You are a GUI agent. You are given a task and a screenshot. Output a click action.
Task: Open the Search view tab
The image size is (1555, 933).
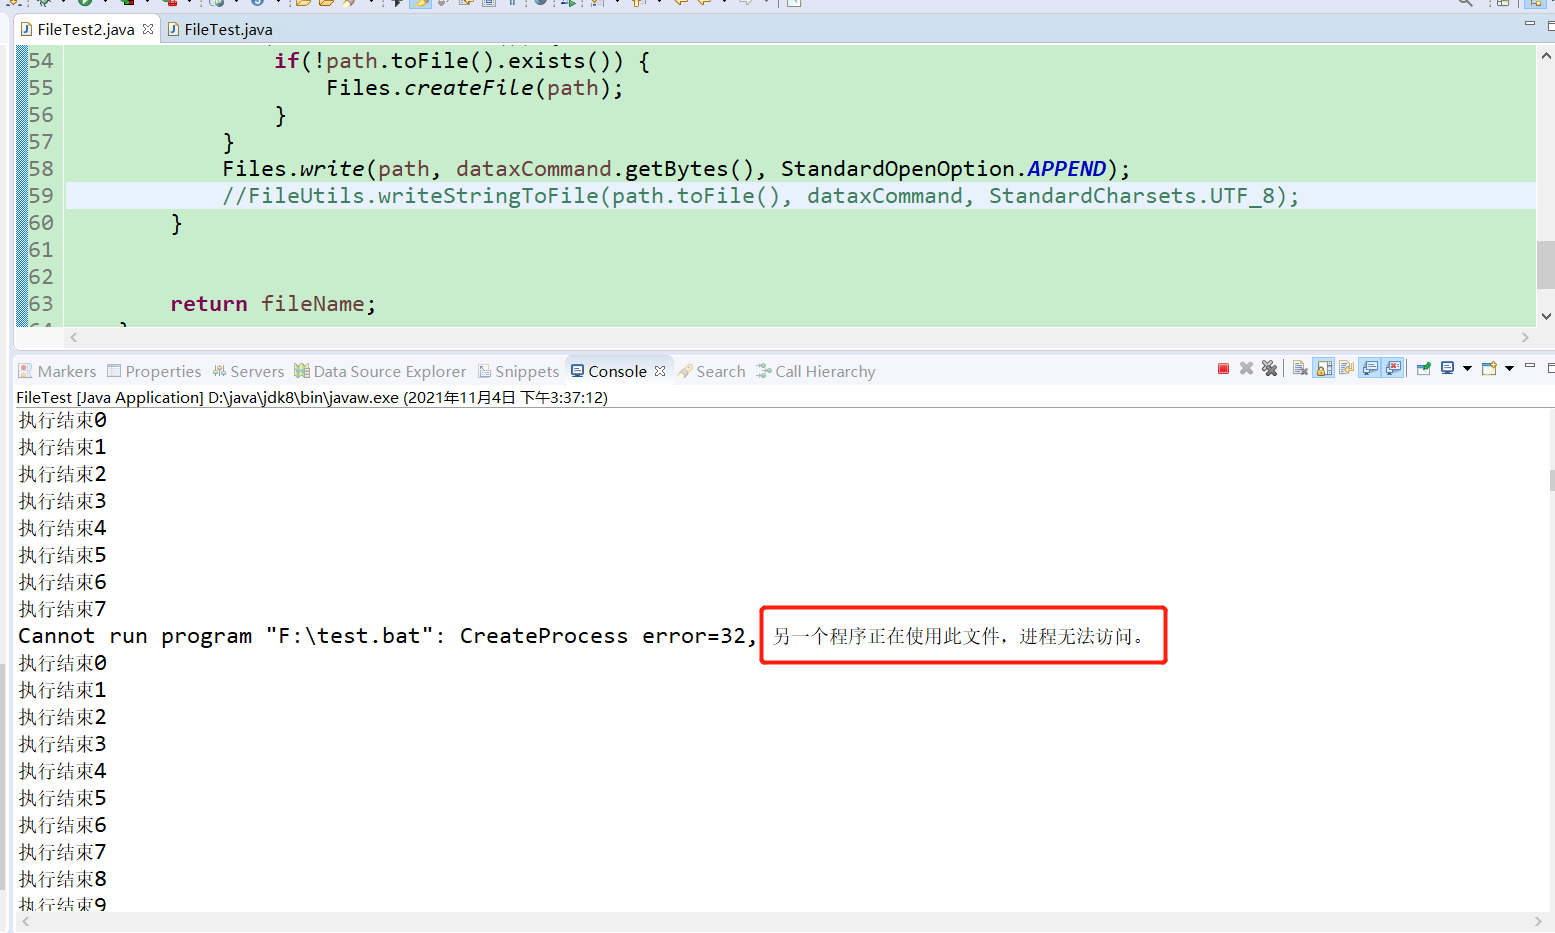[711, 371]
